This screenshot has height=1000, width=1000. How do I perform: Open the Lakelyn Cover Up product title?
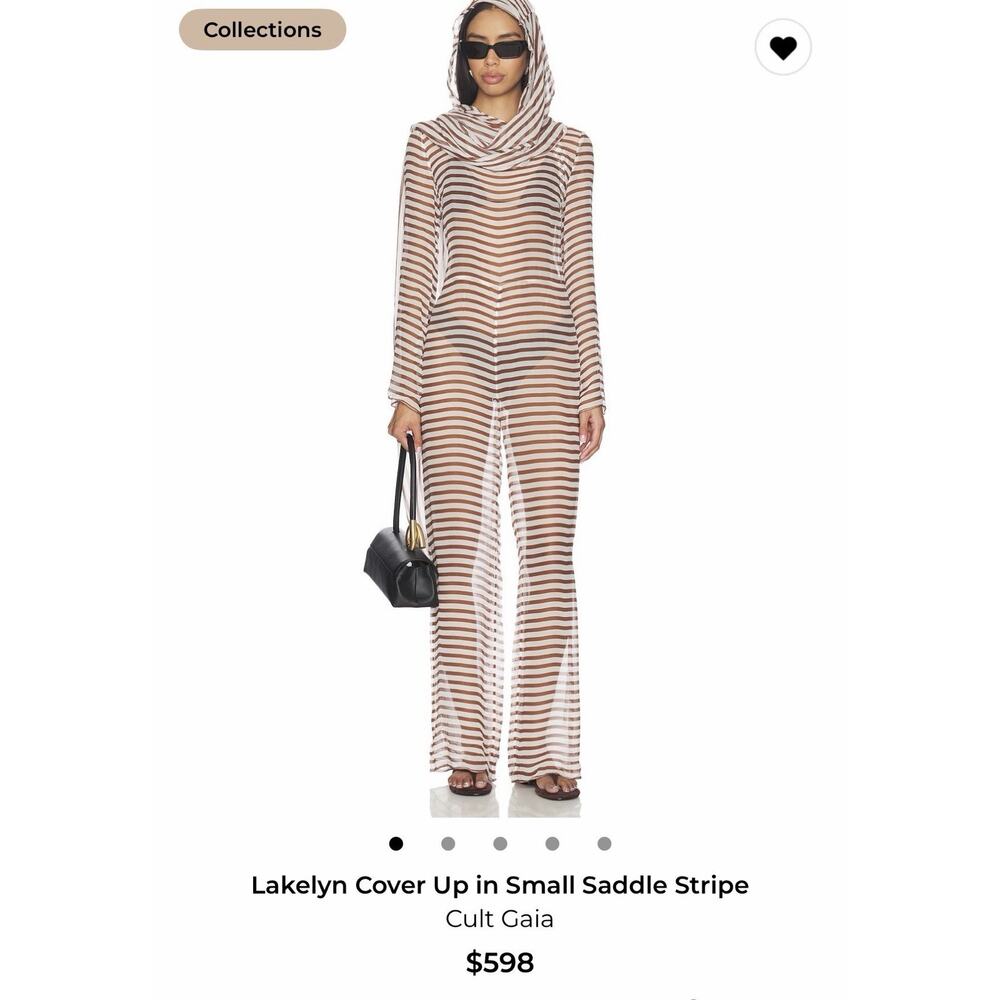tap(500, 885)
